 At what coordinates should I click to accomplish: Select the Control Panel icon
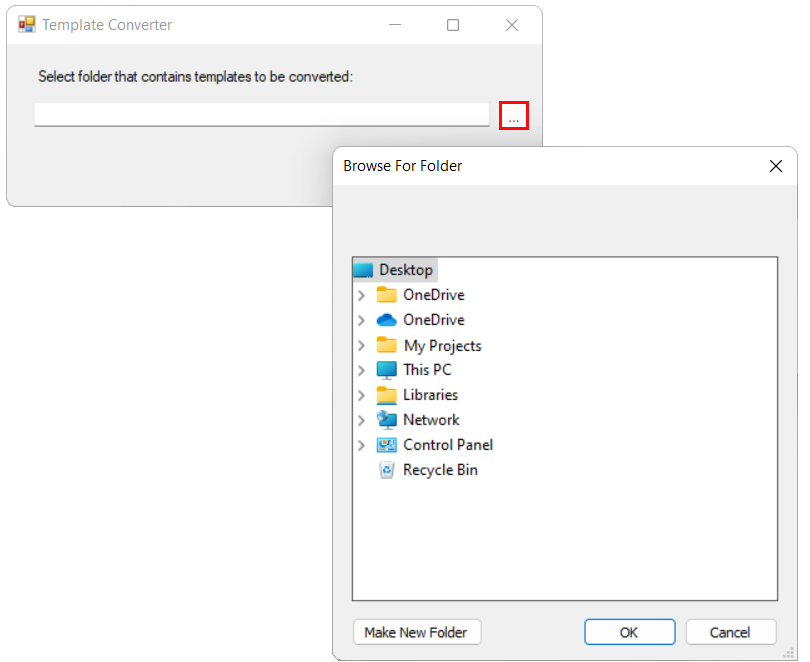(x=386, y=445)
